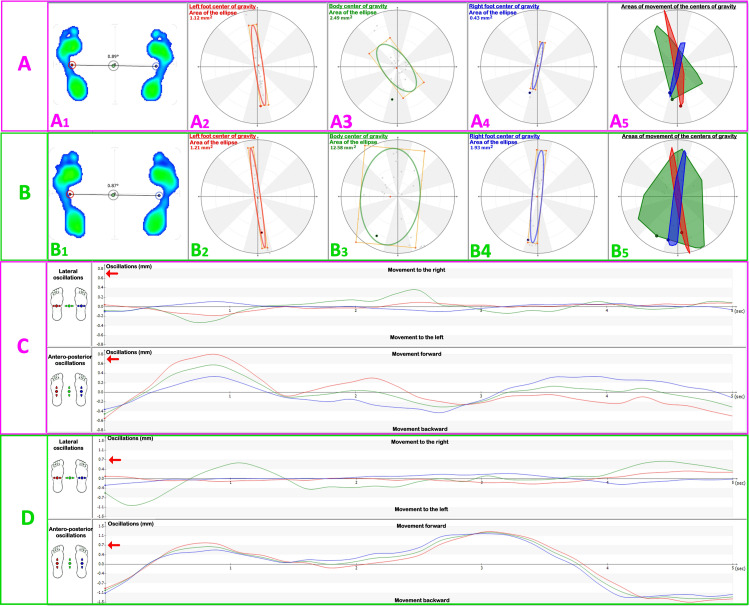750x606 pixels.
Task: Click the 1.21 mm² left-foot ellipse area value
Action: pyautogui.click(x=201, y=148)
